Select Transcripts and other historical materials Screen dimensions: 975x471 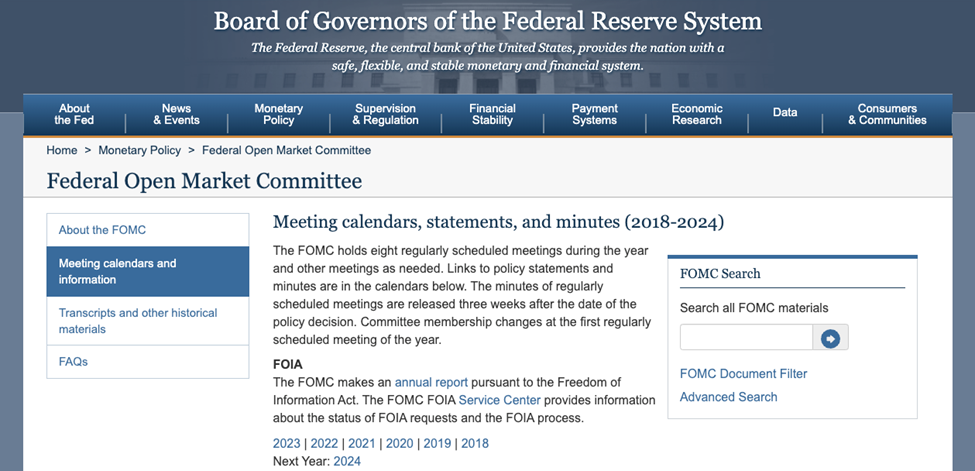(x=138, y=321)
